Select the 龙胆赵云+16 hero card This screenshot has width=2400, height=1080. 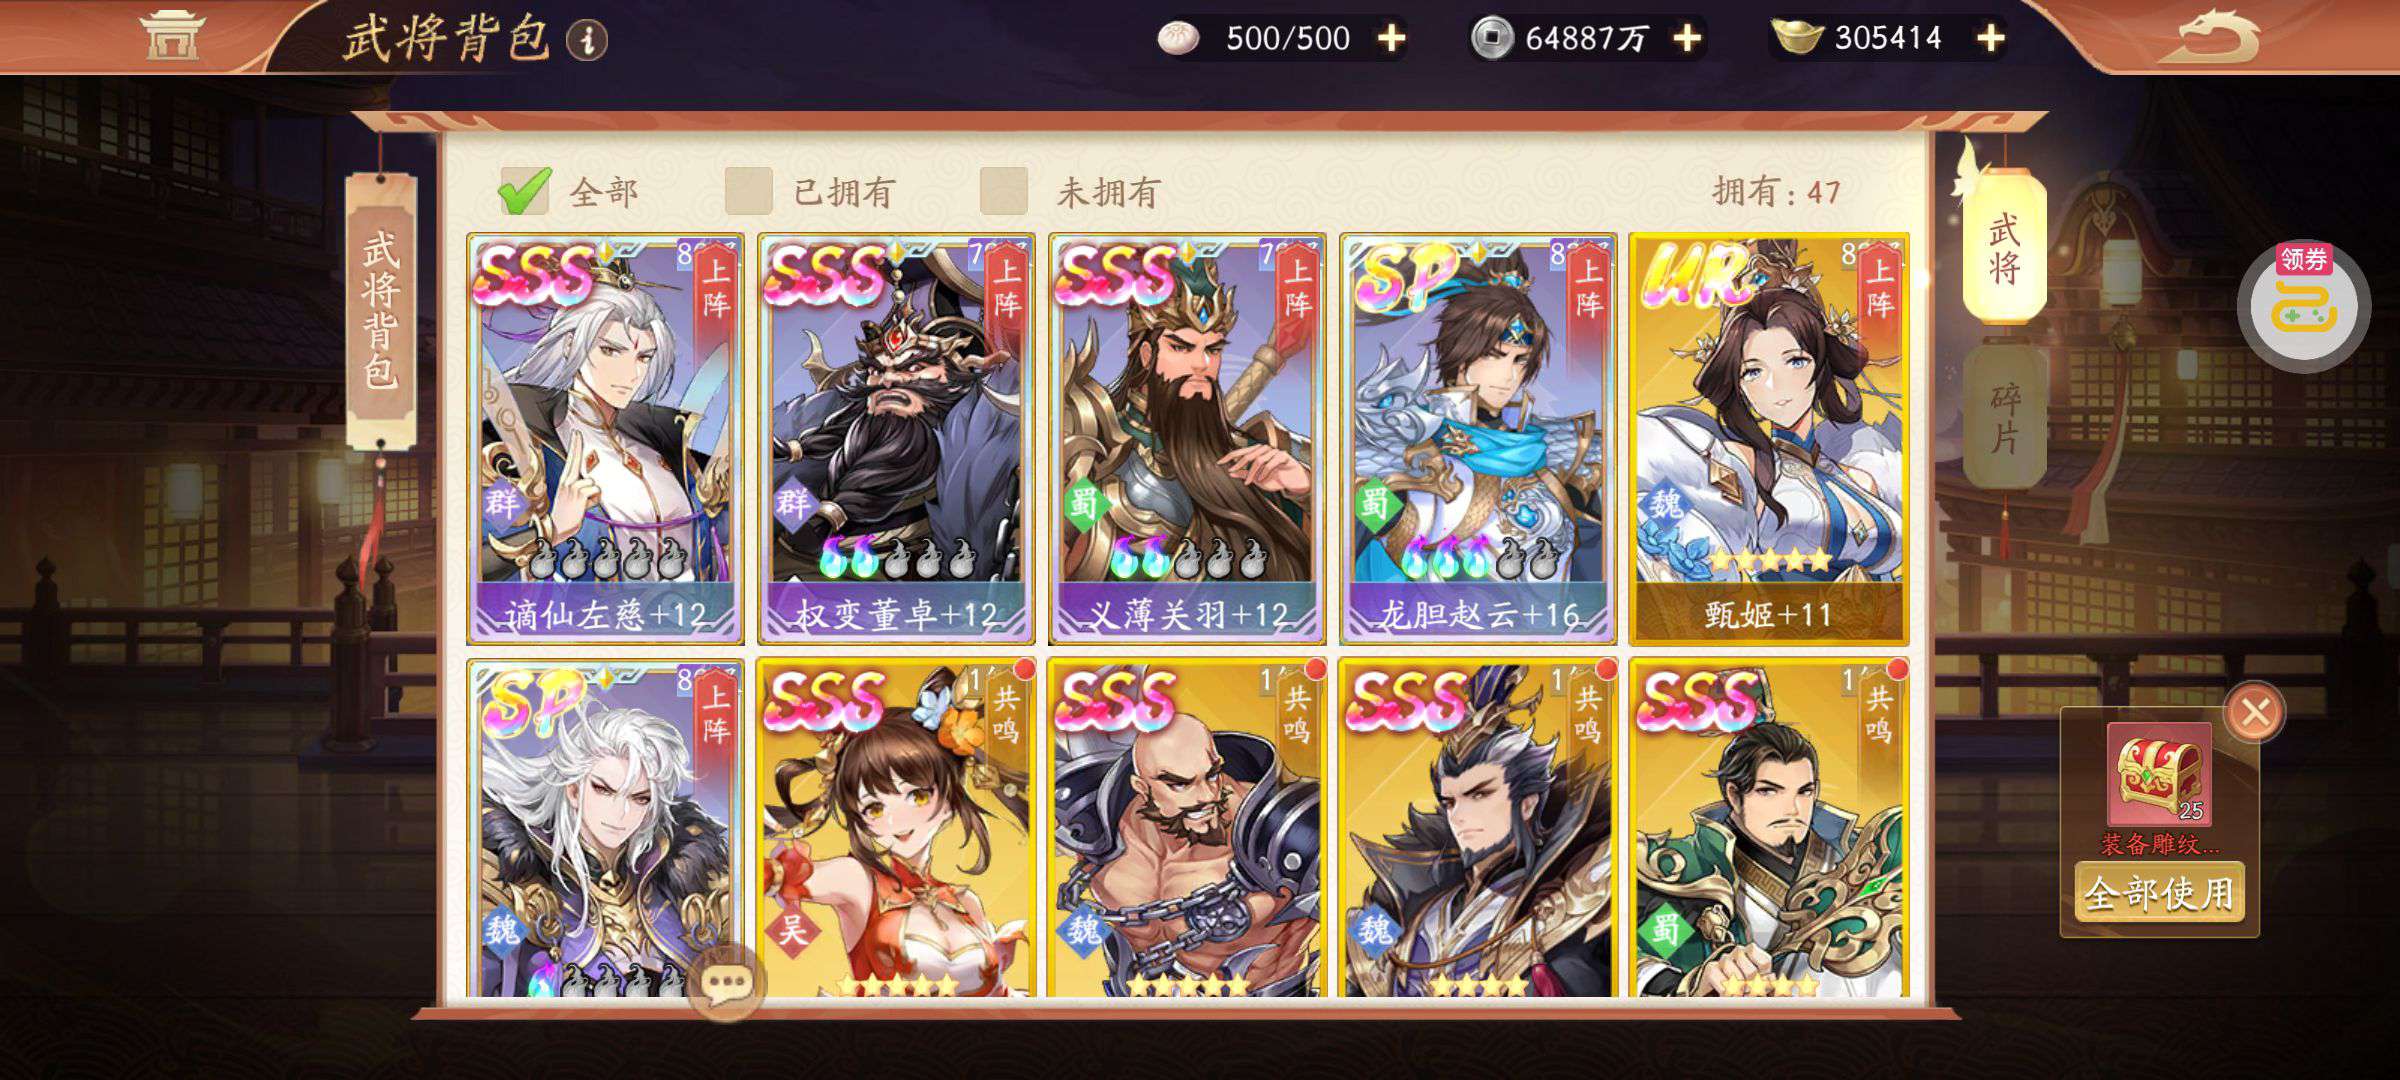(x=1477, y=439)
